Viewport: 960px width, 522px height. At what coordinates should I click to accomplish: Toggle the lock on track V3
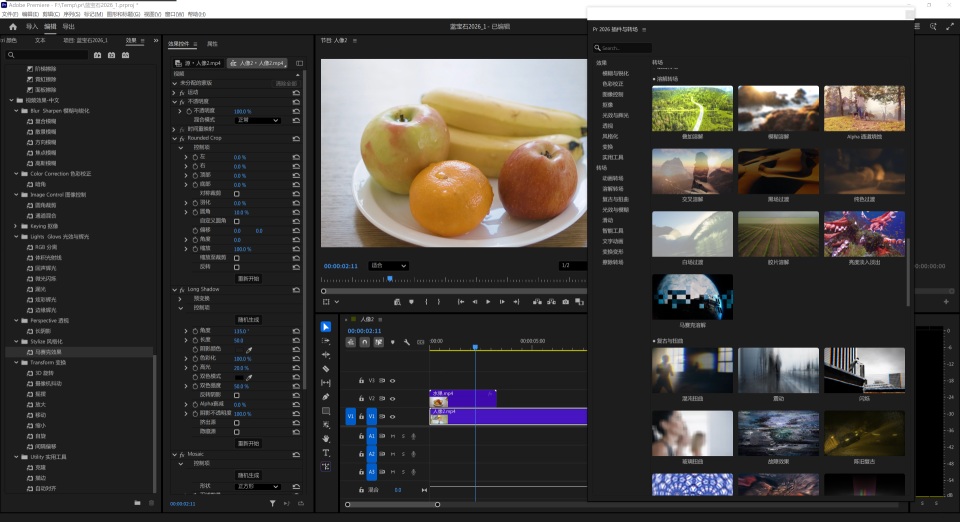pyautogui.click(x=361, y=381)
